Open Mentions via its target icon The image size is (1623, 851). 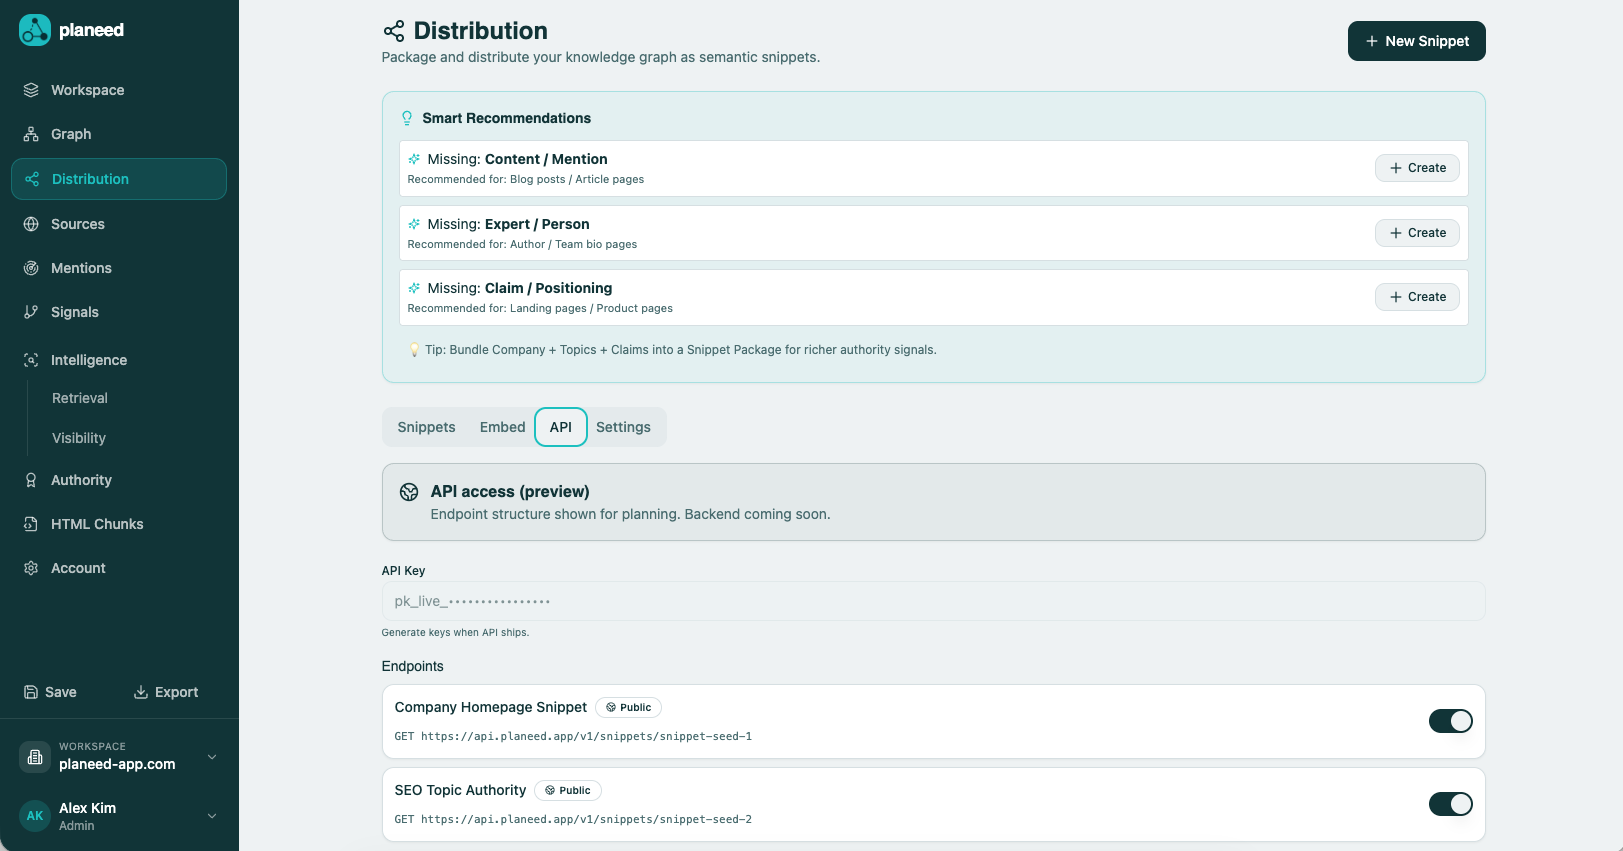coord(31,268)
